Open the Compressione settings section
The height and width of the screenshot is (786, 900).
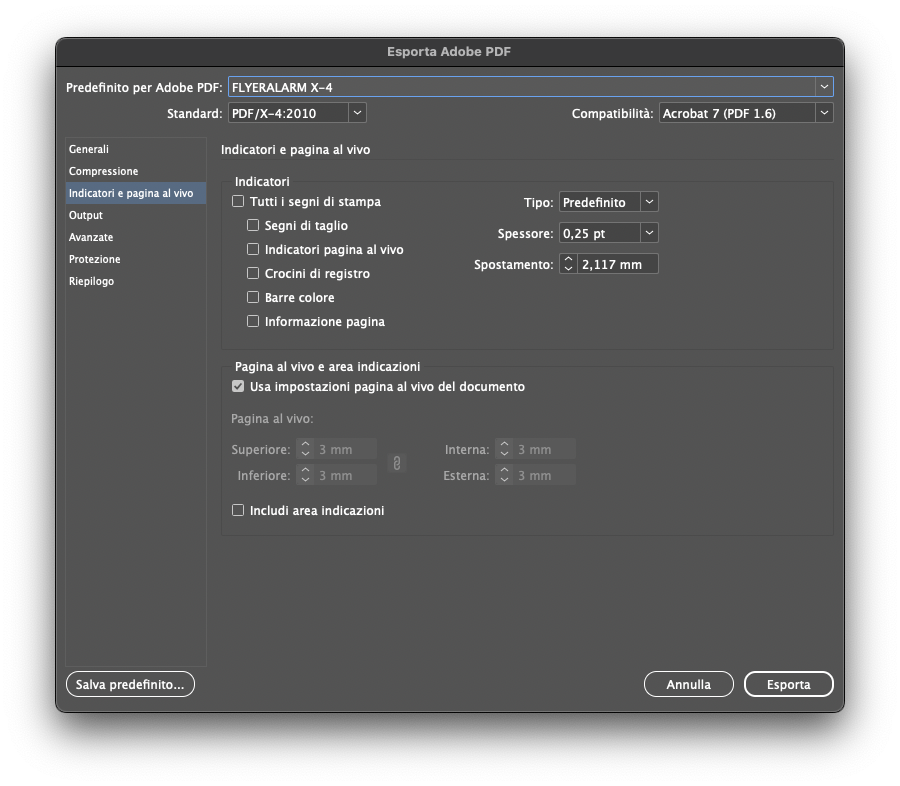point(103,171)
